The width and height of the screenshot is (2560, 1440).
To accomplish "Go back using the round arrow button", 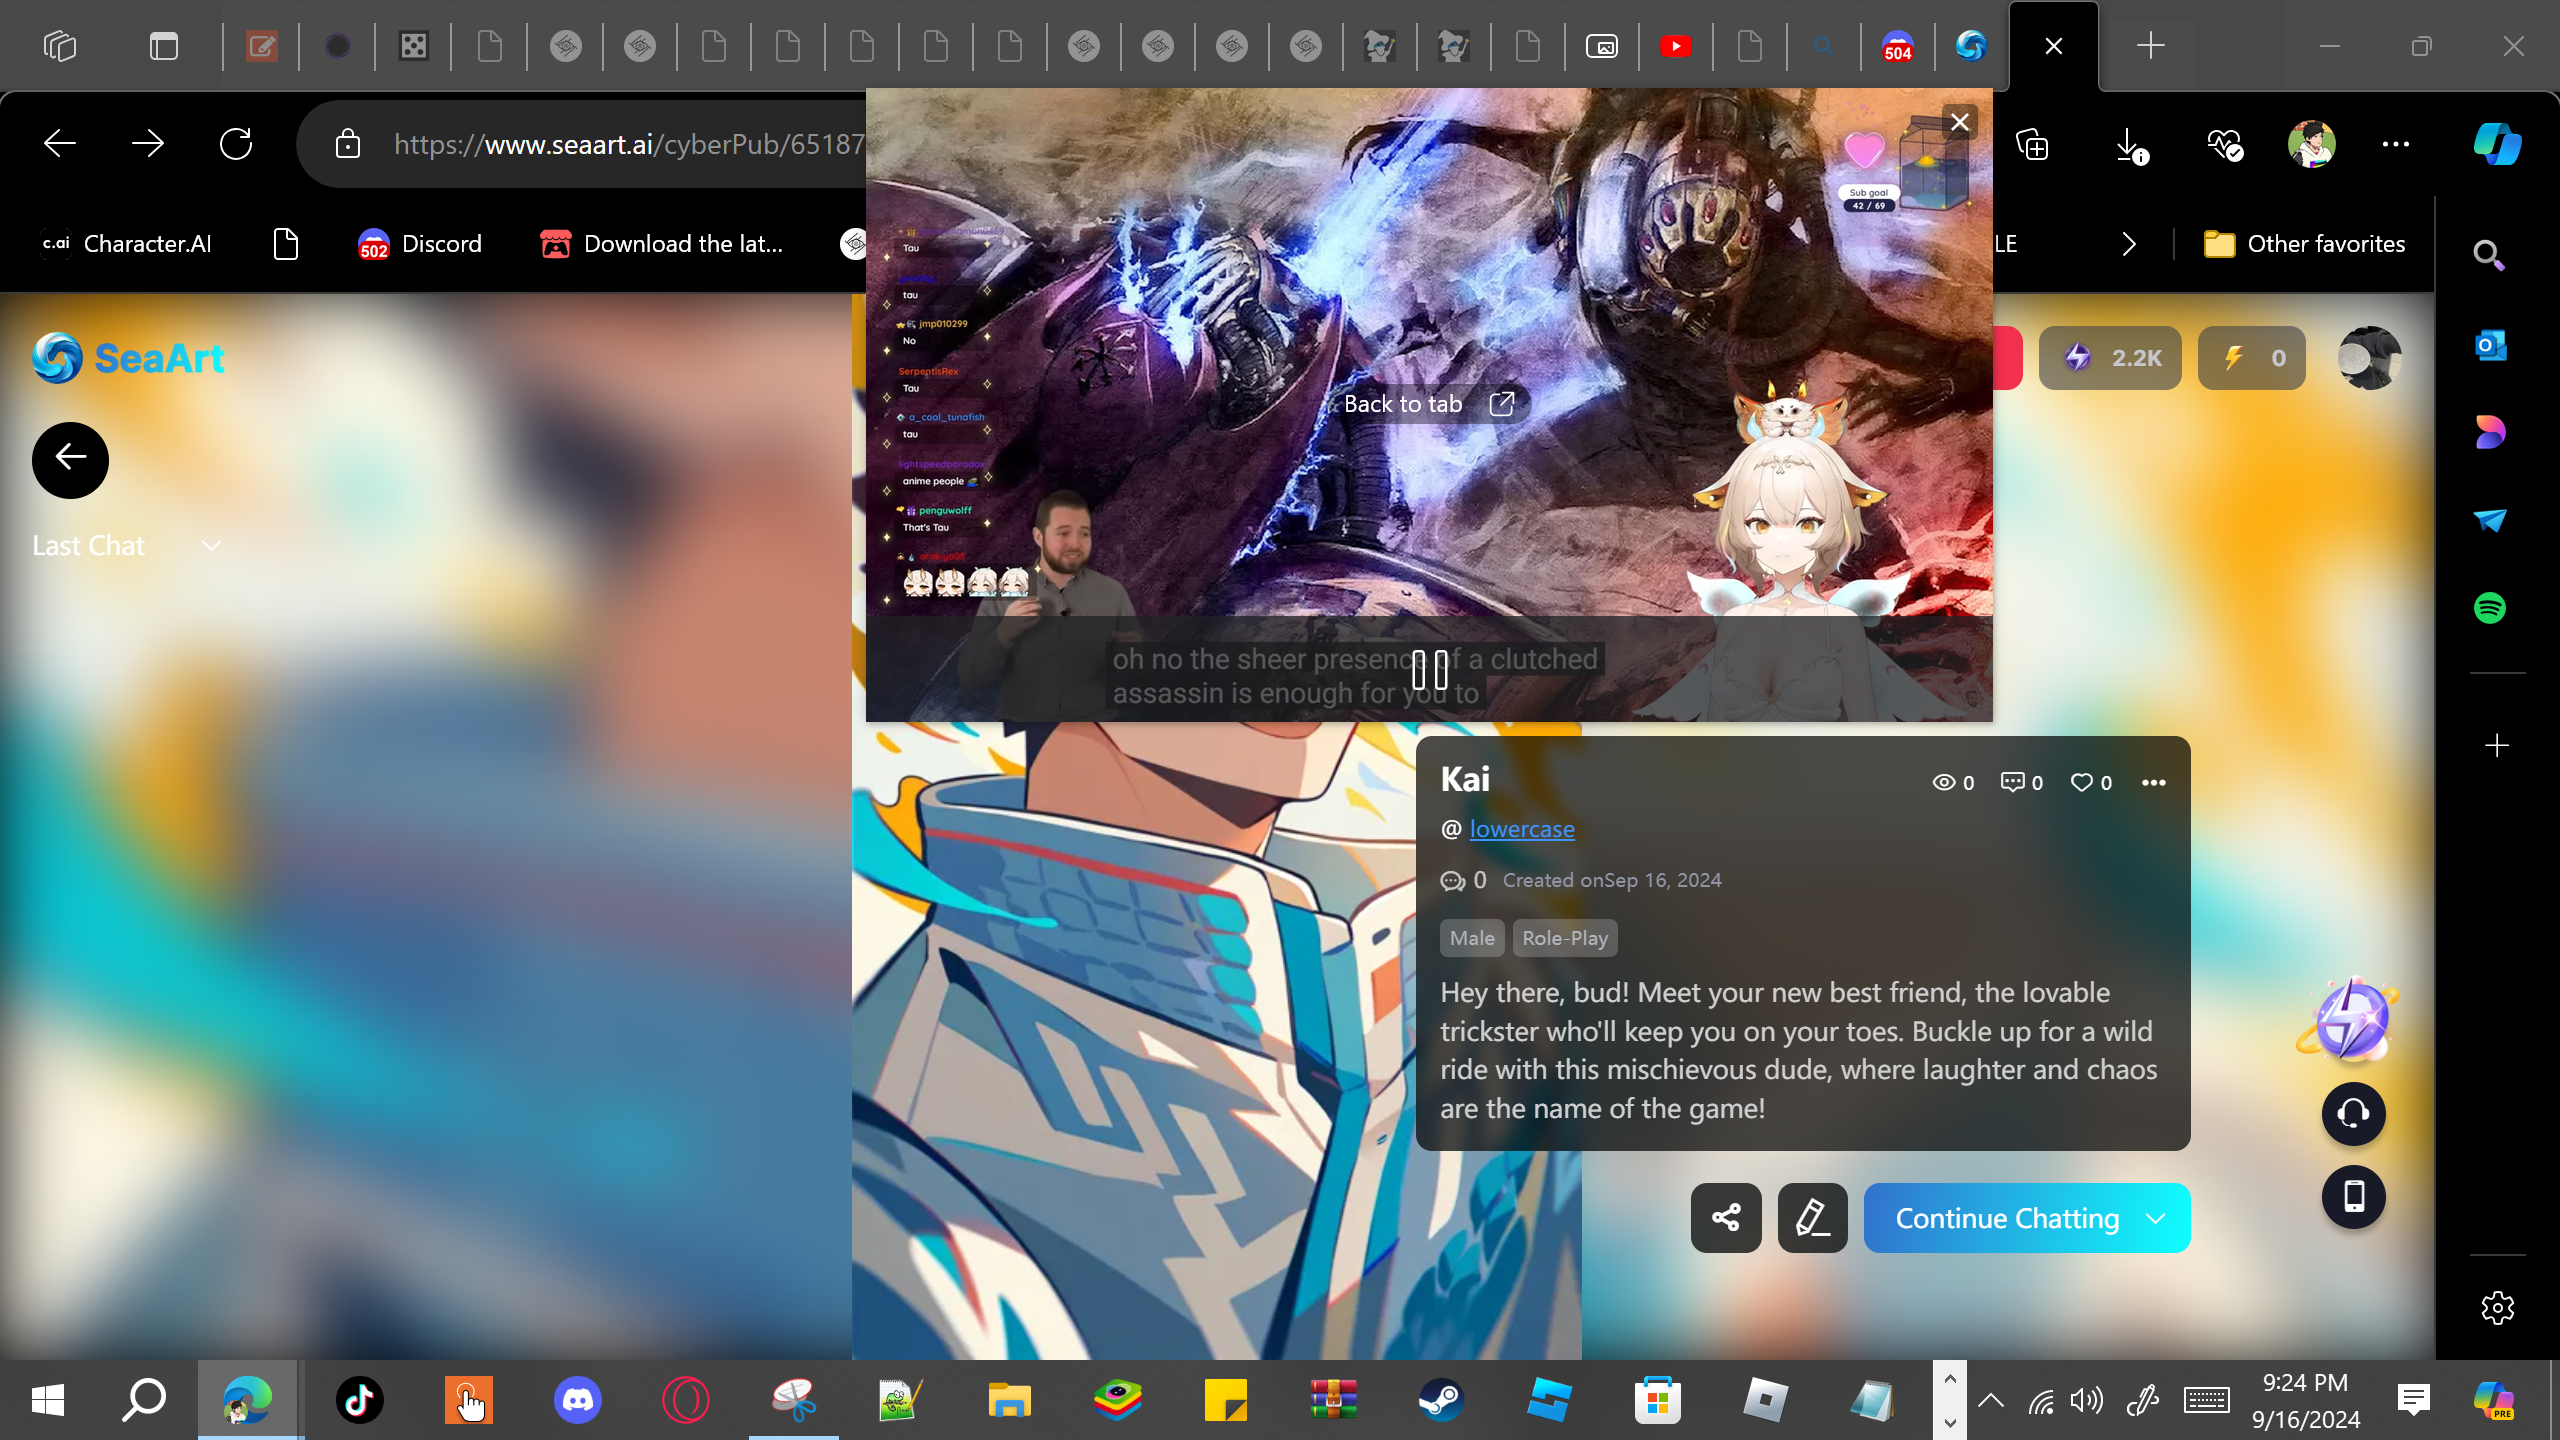I will 70,460.
